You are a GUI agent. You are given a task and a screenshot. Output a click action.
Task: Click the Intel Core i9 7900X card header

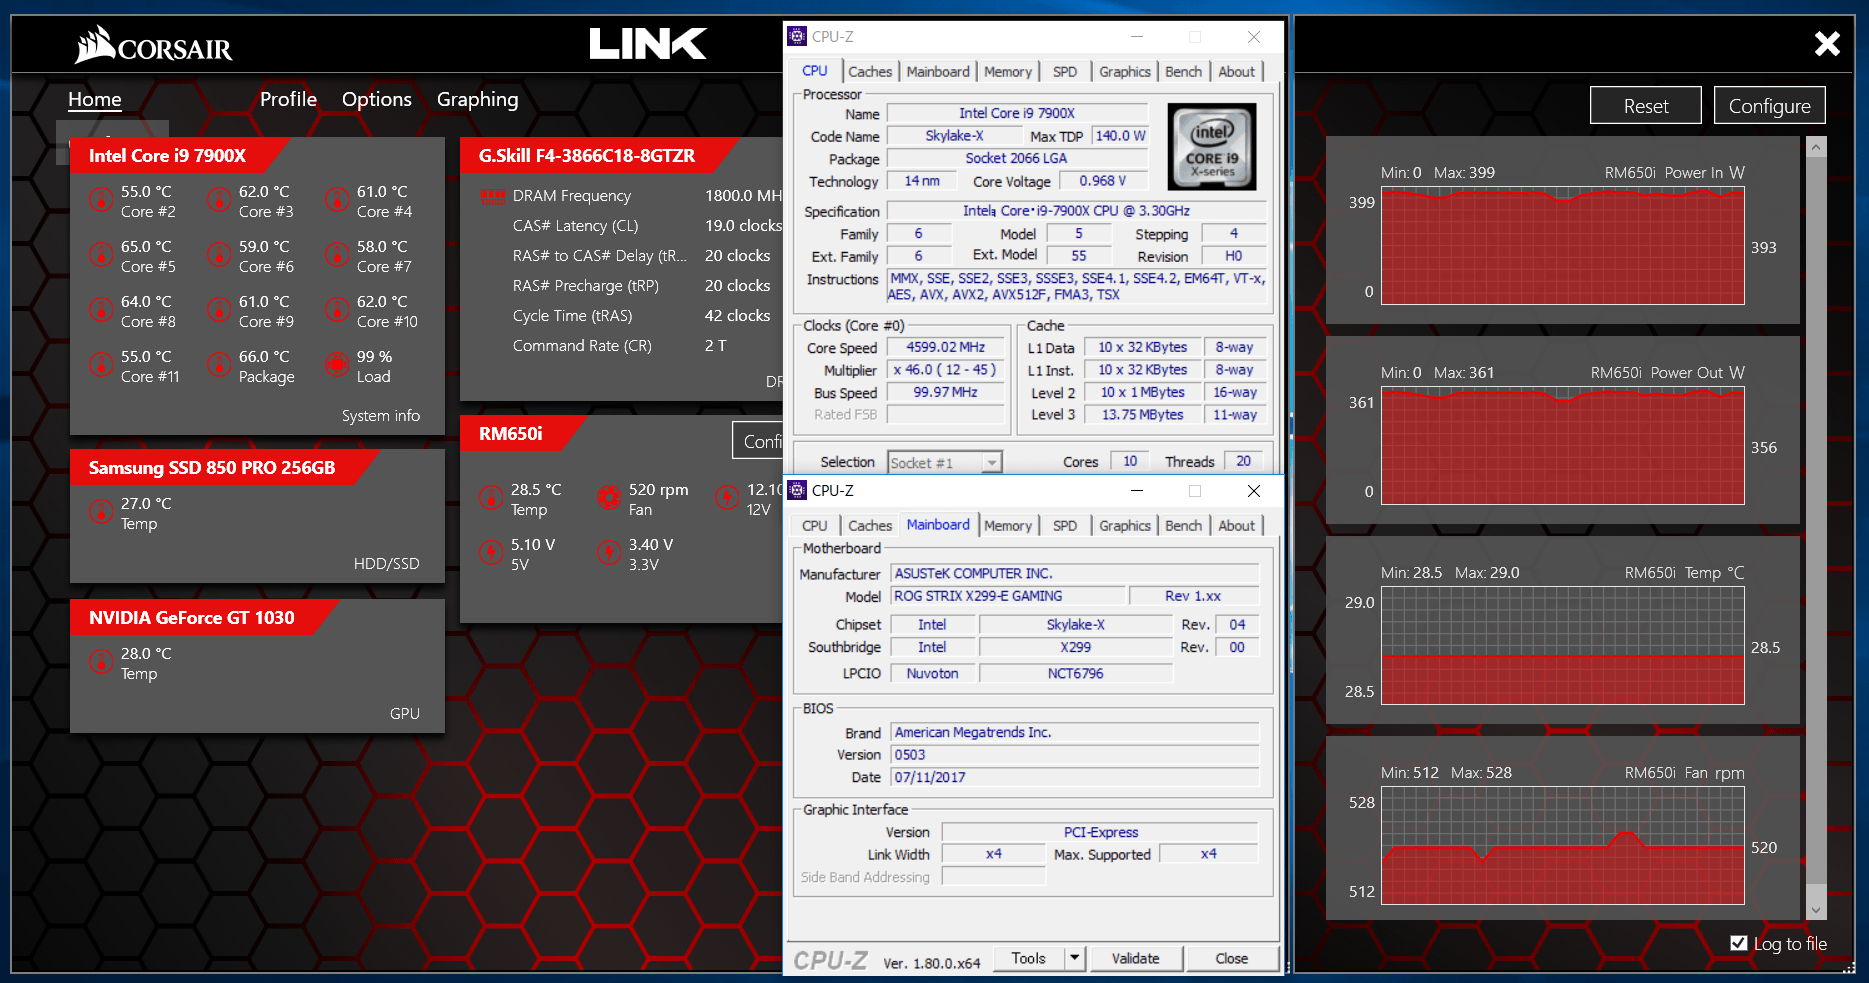[180, 156]
